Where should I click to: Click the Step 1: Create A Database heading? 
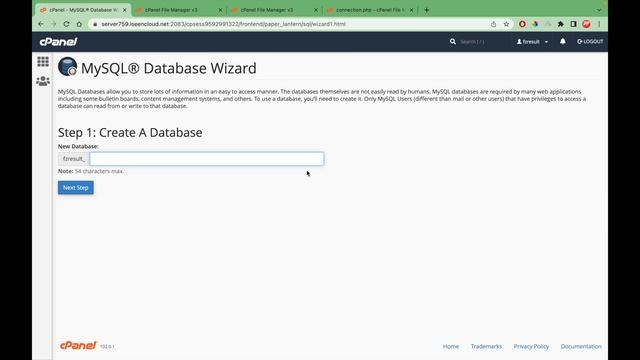(130, 132)
